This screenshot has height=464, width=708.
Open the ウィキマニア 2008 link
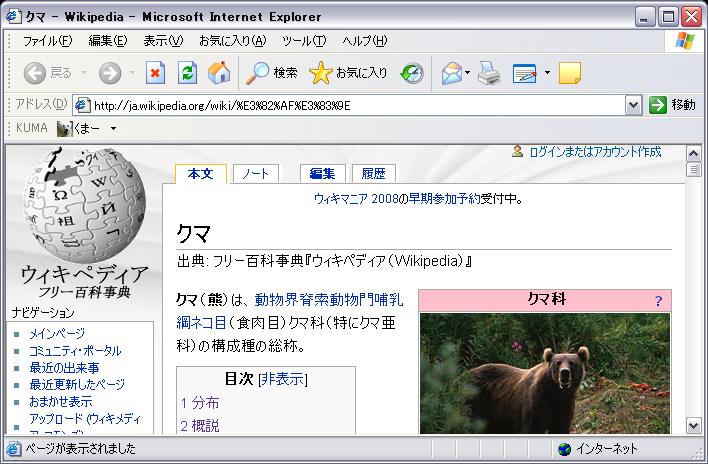click(x=356, y=199)
